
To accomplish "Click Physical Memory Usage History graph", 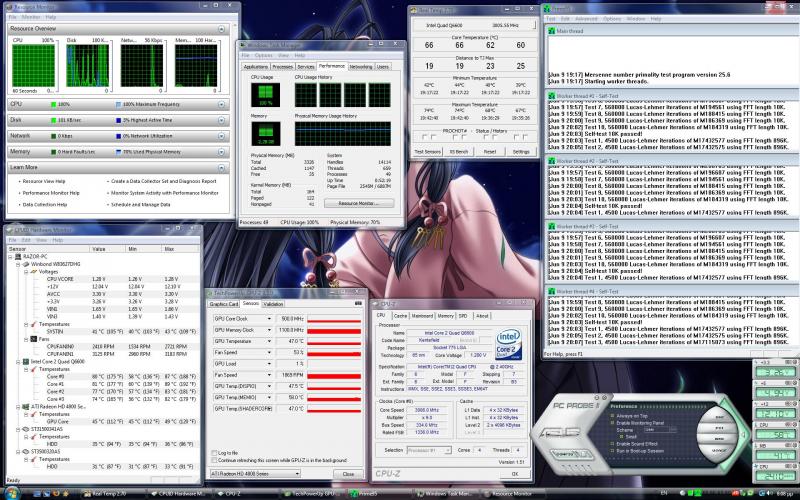I will click(x=343, y=134).
